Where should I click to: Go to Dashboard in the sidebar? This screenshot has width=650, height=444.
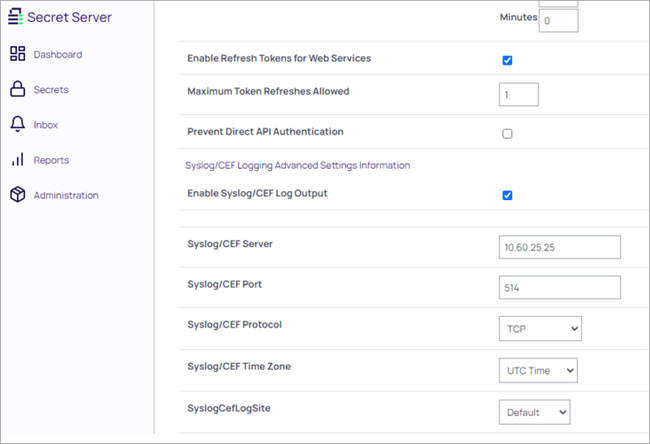click(x=57, y=54)
